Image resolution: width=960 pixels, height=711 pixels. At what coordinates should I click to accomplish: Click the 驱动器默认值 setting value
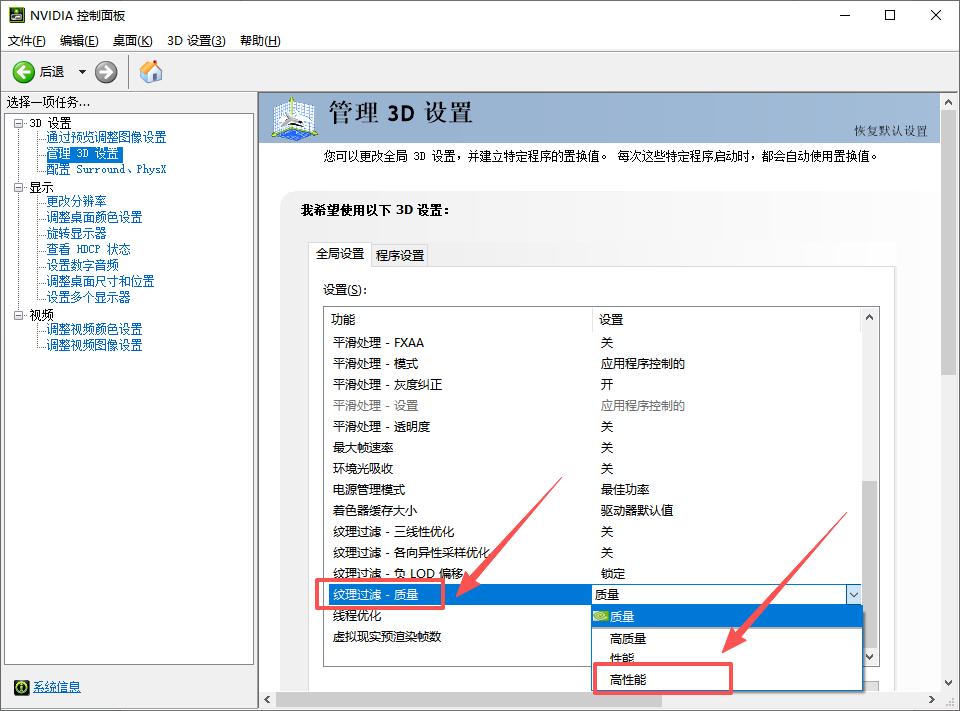coord(637,511)
